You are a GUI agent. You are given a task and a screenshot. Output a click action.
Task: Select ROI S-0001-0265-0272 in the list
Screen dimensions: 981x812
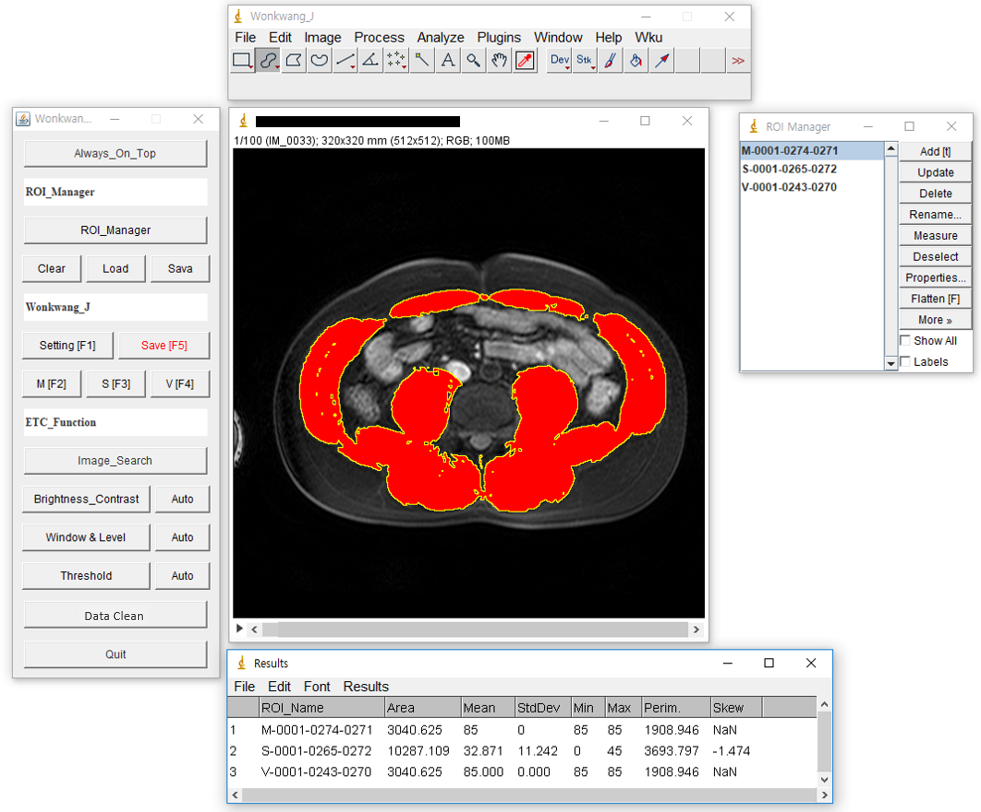click(x=789, y=169)
